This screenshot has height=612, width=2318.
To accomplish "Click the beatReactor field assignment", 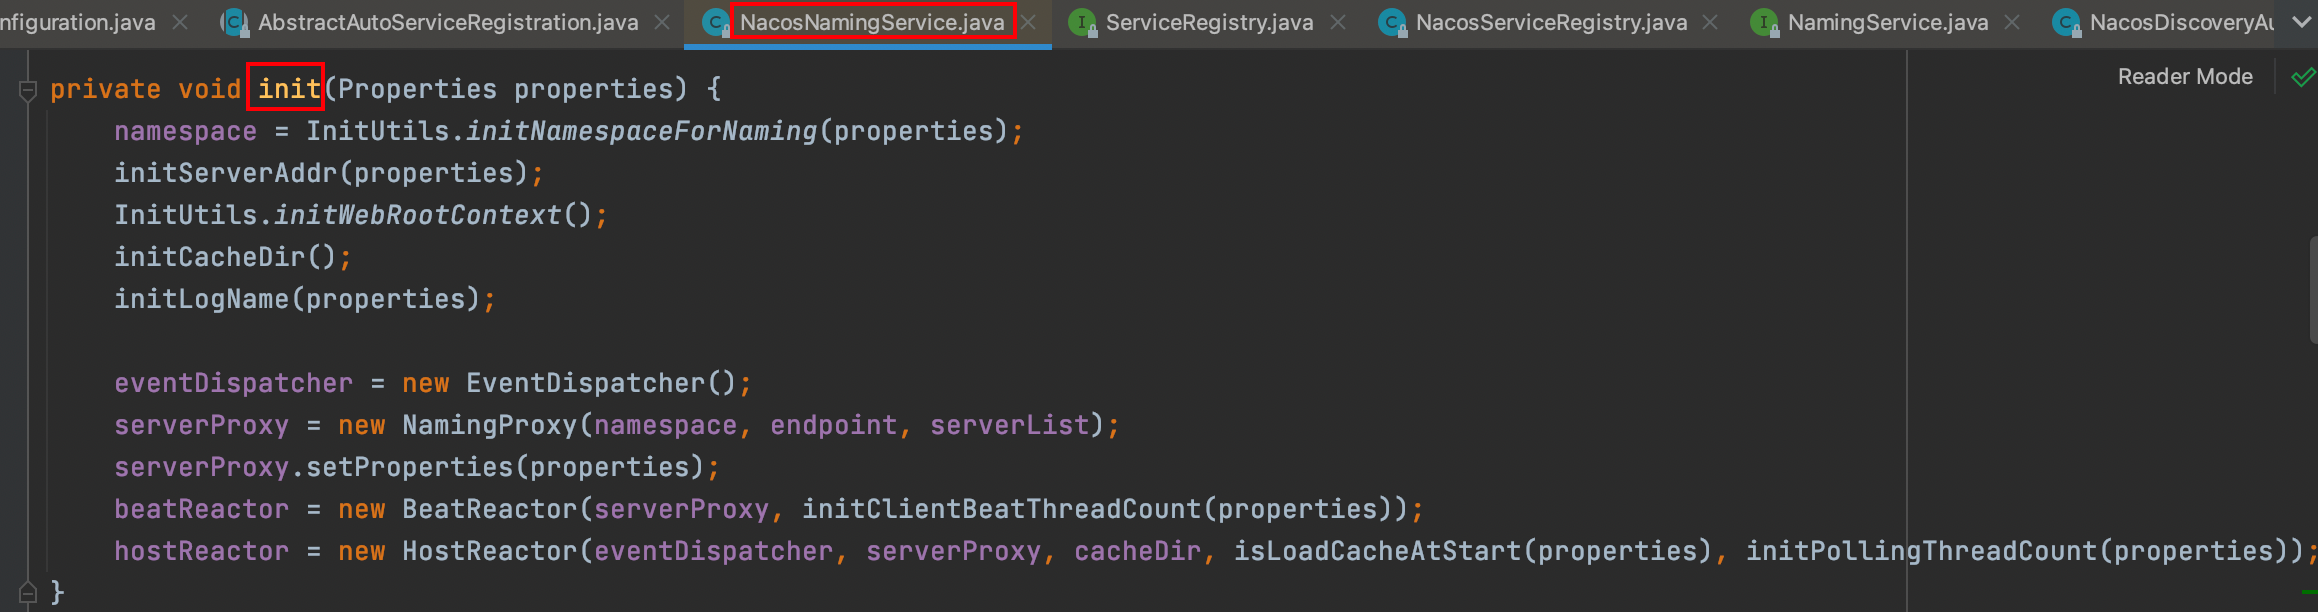I will click(202, 509).
